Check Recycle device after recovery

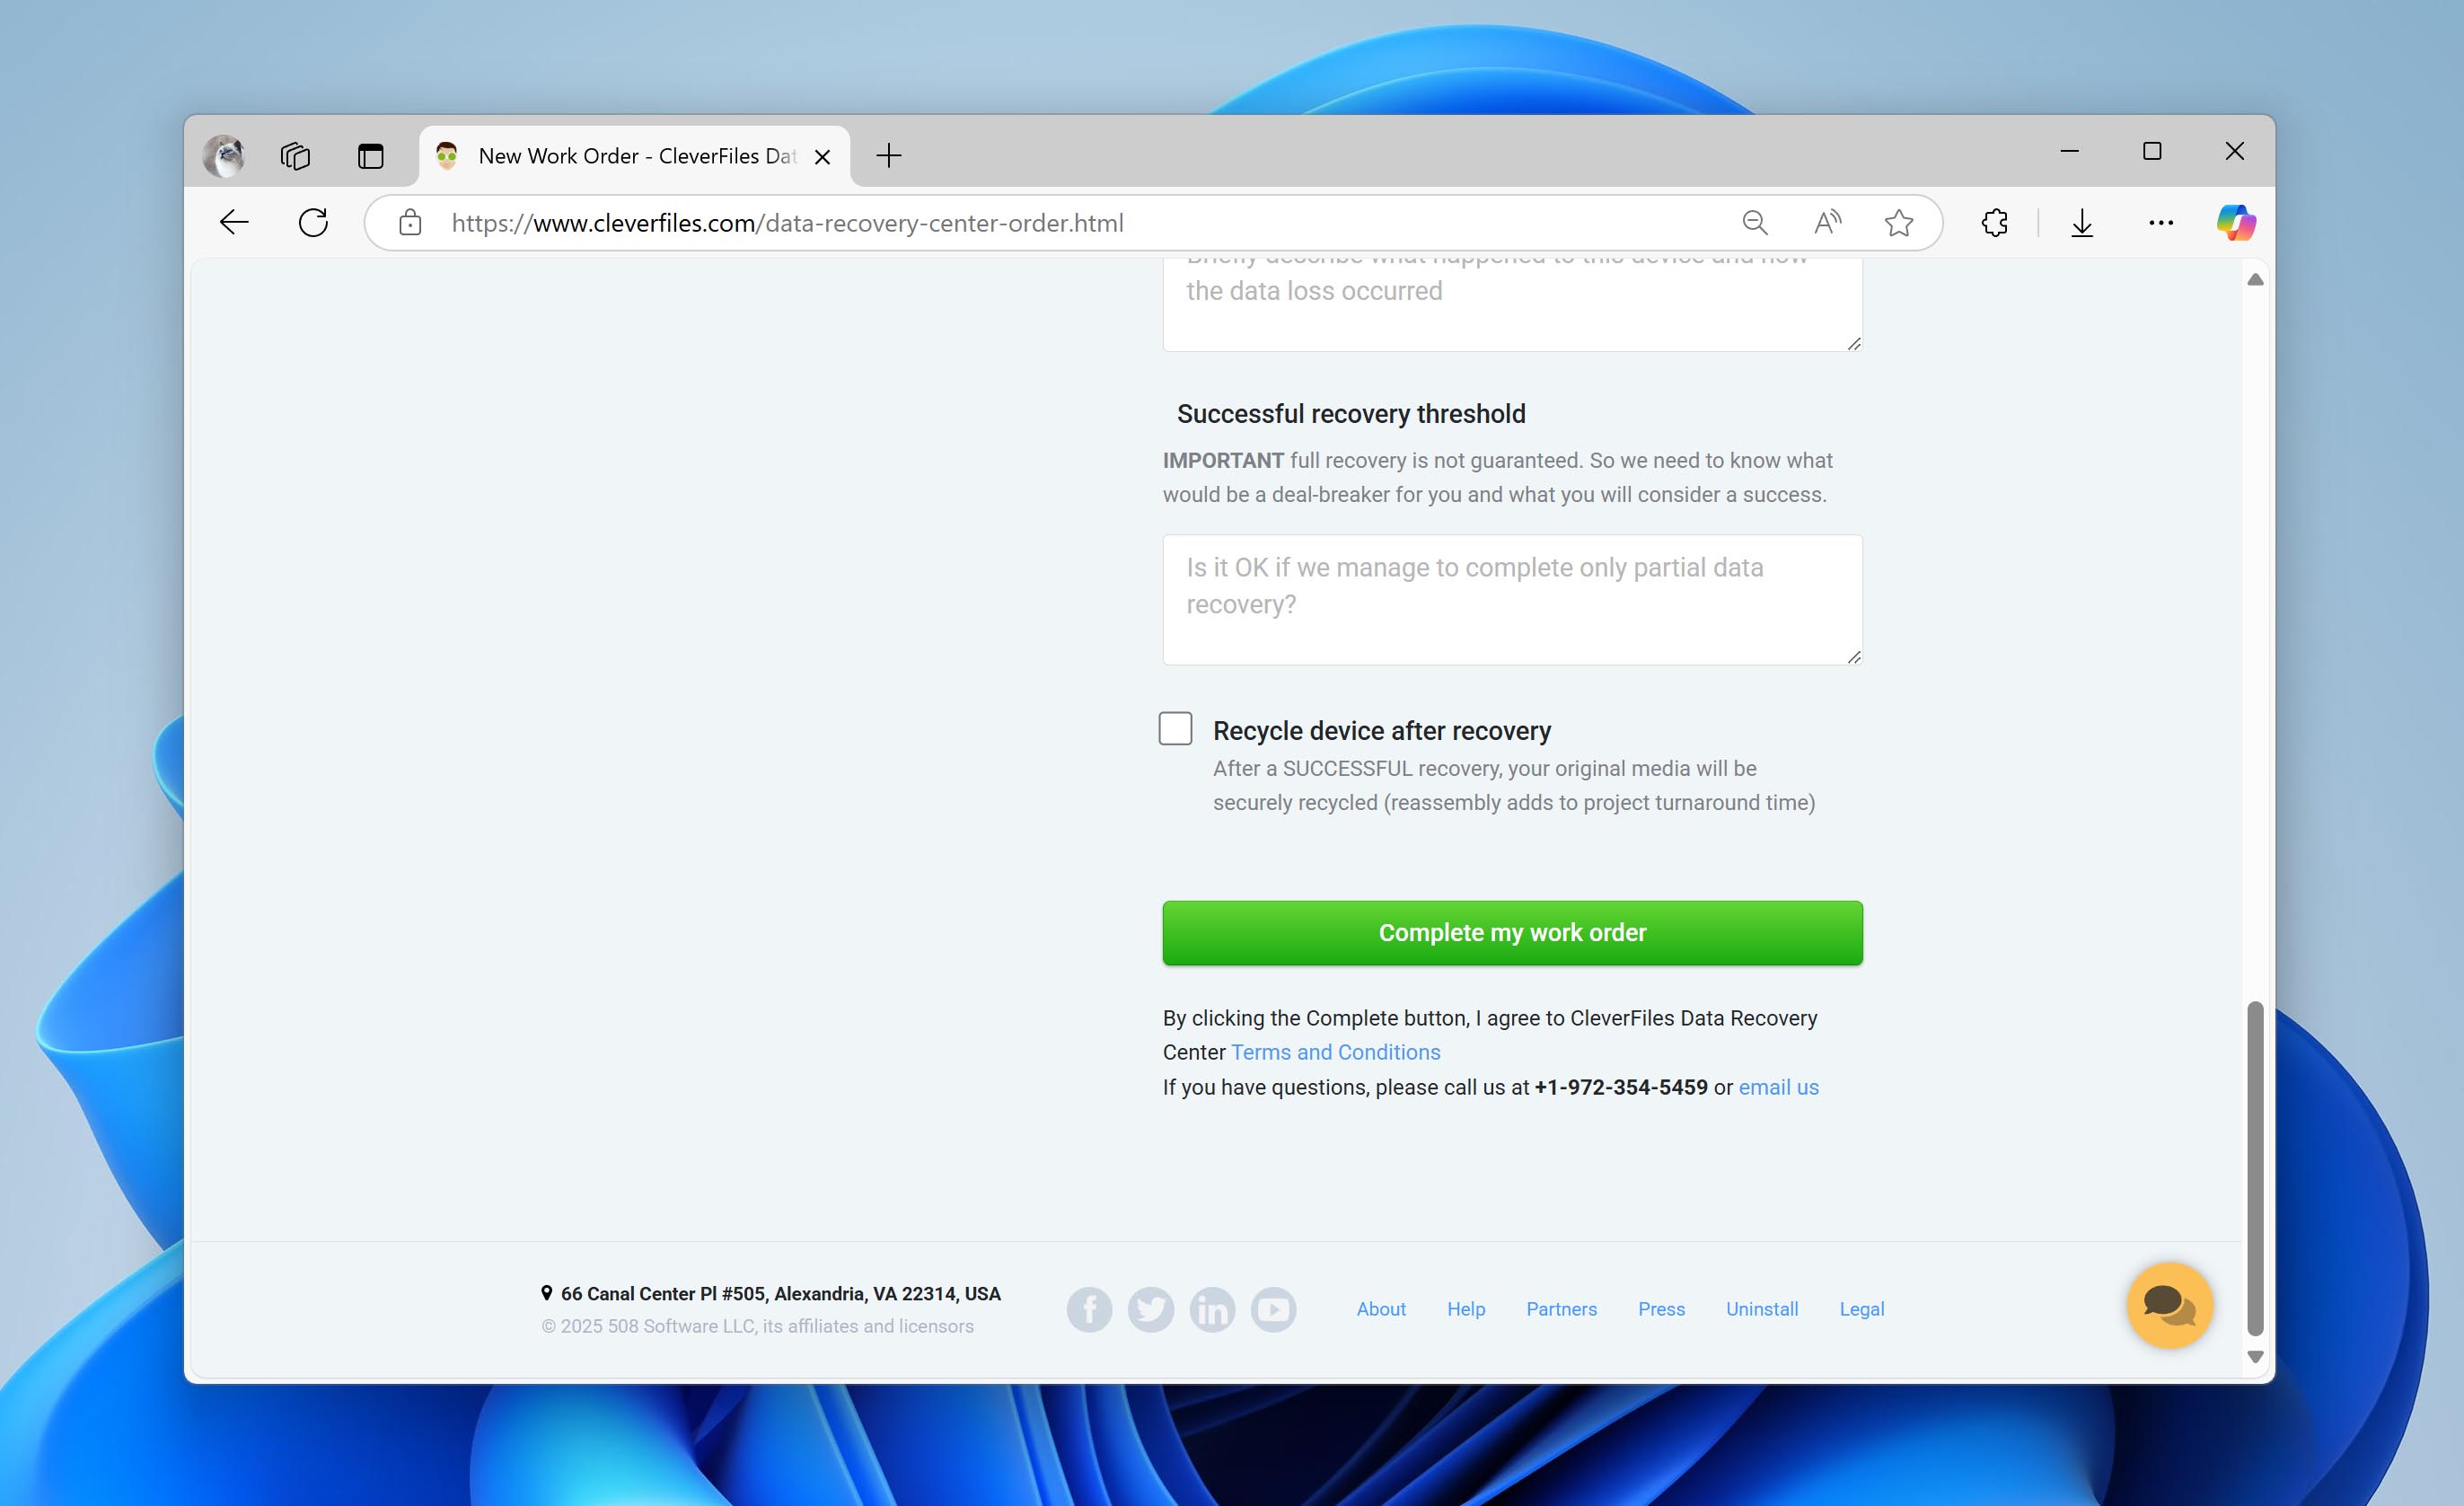tap(1175, 728)
